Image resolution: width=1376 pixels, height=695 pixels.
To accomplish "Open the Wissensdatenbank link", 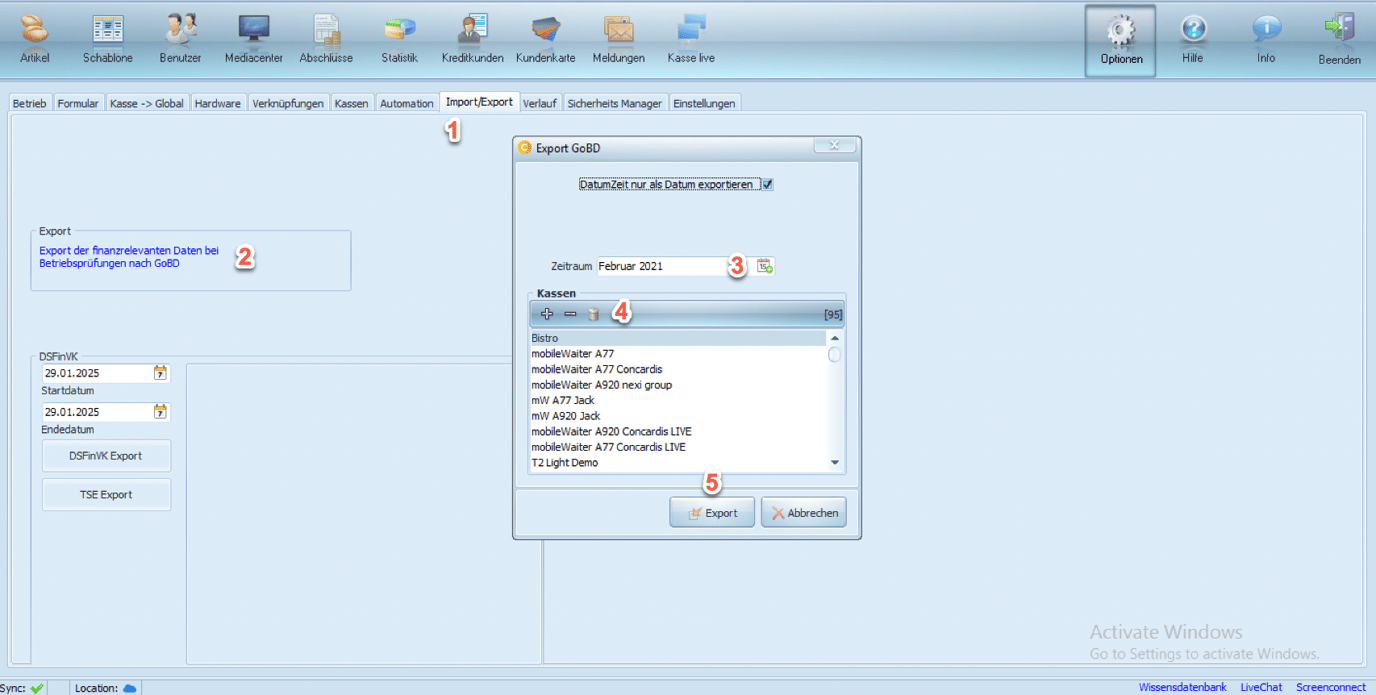I will pyautogui.click(x=1183, y=687).
